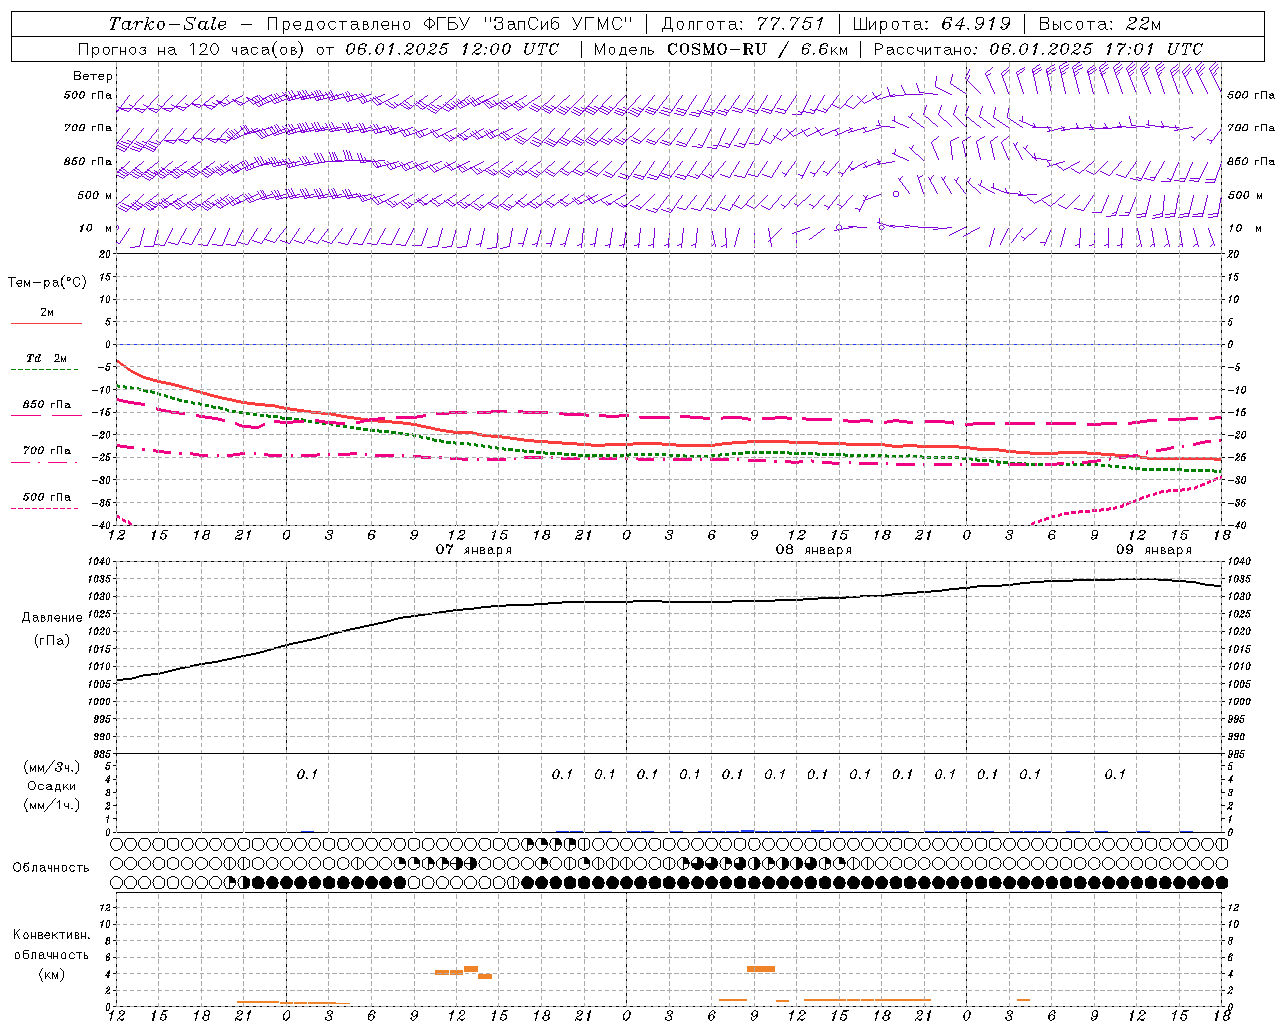Click the 07 января date label
The image size is (1280, 1024).
(473, 550)
